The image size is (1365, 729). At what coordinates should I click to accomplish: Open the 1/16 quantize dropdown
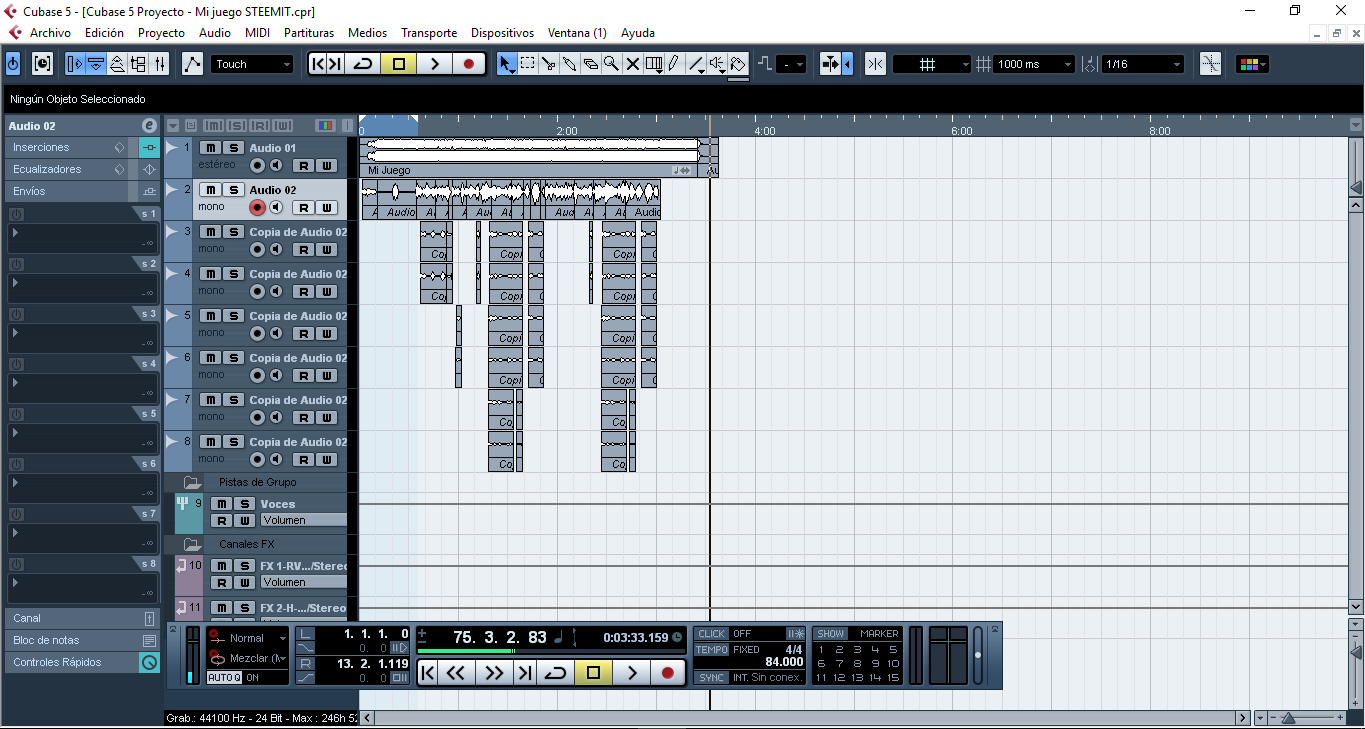pos(1143,64)
